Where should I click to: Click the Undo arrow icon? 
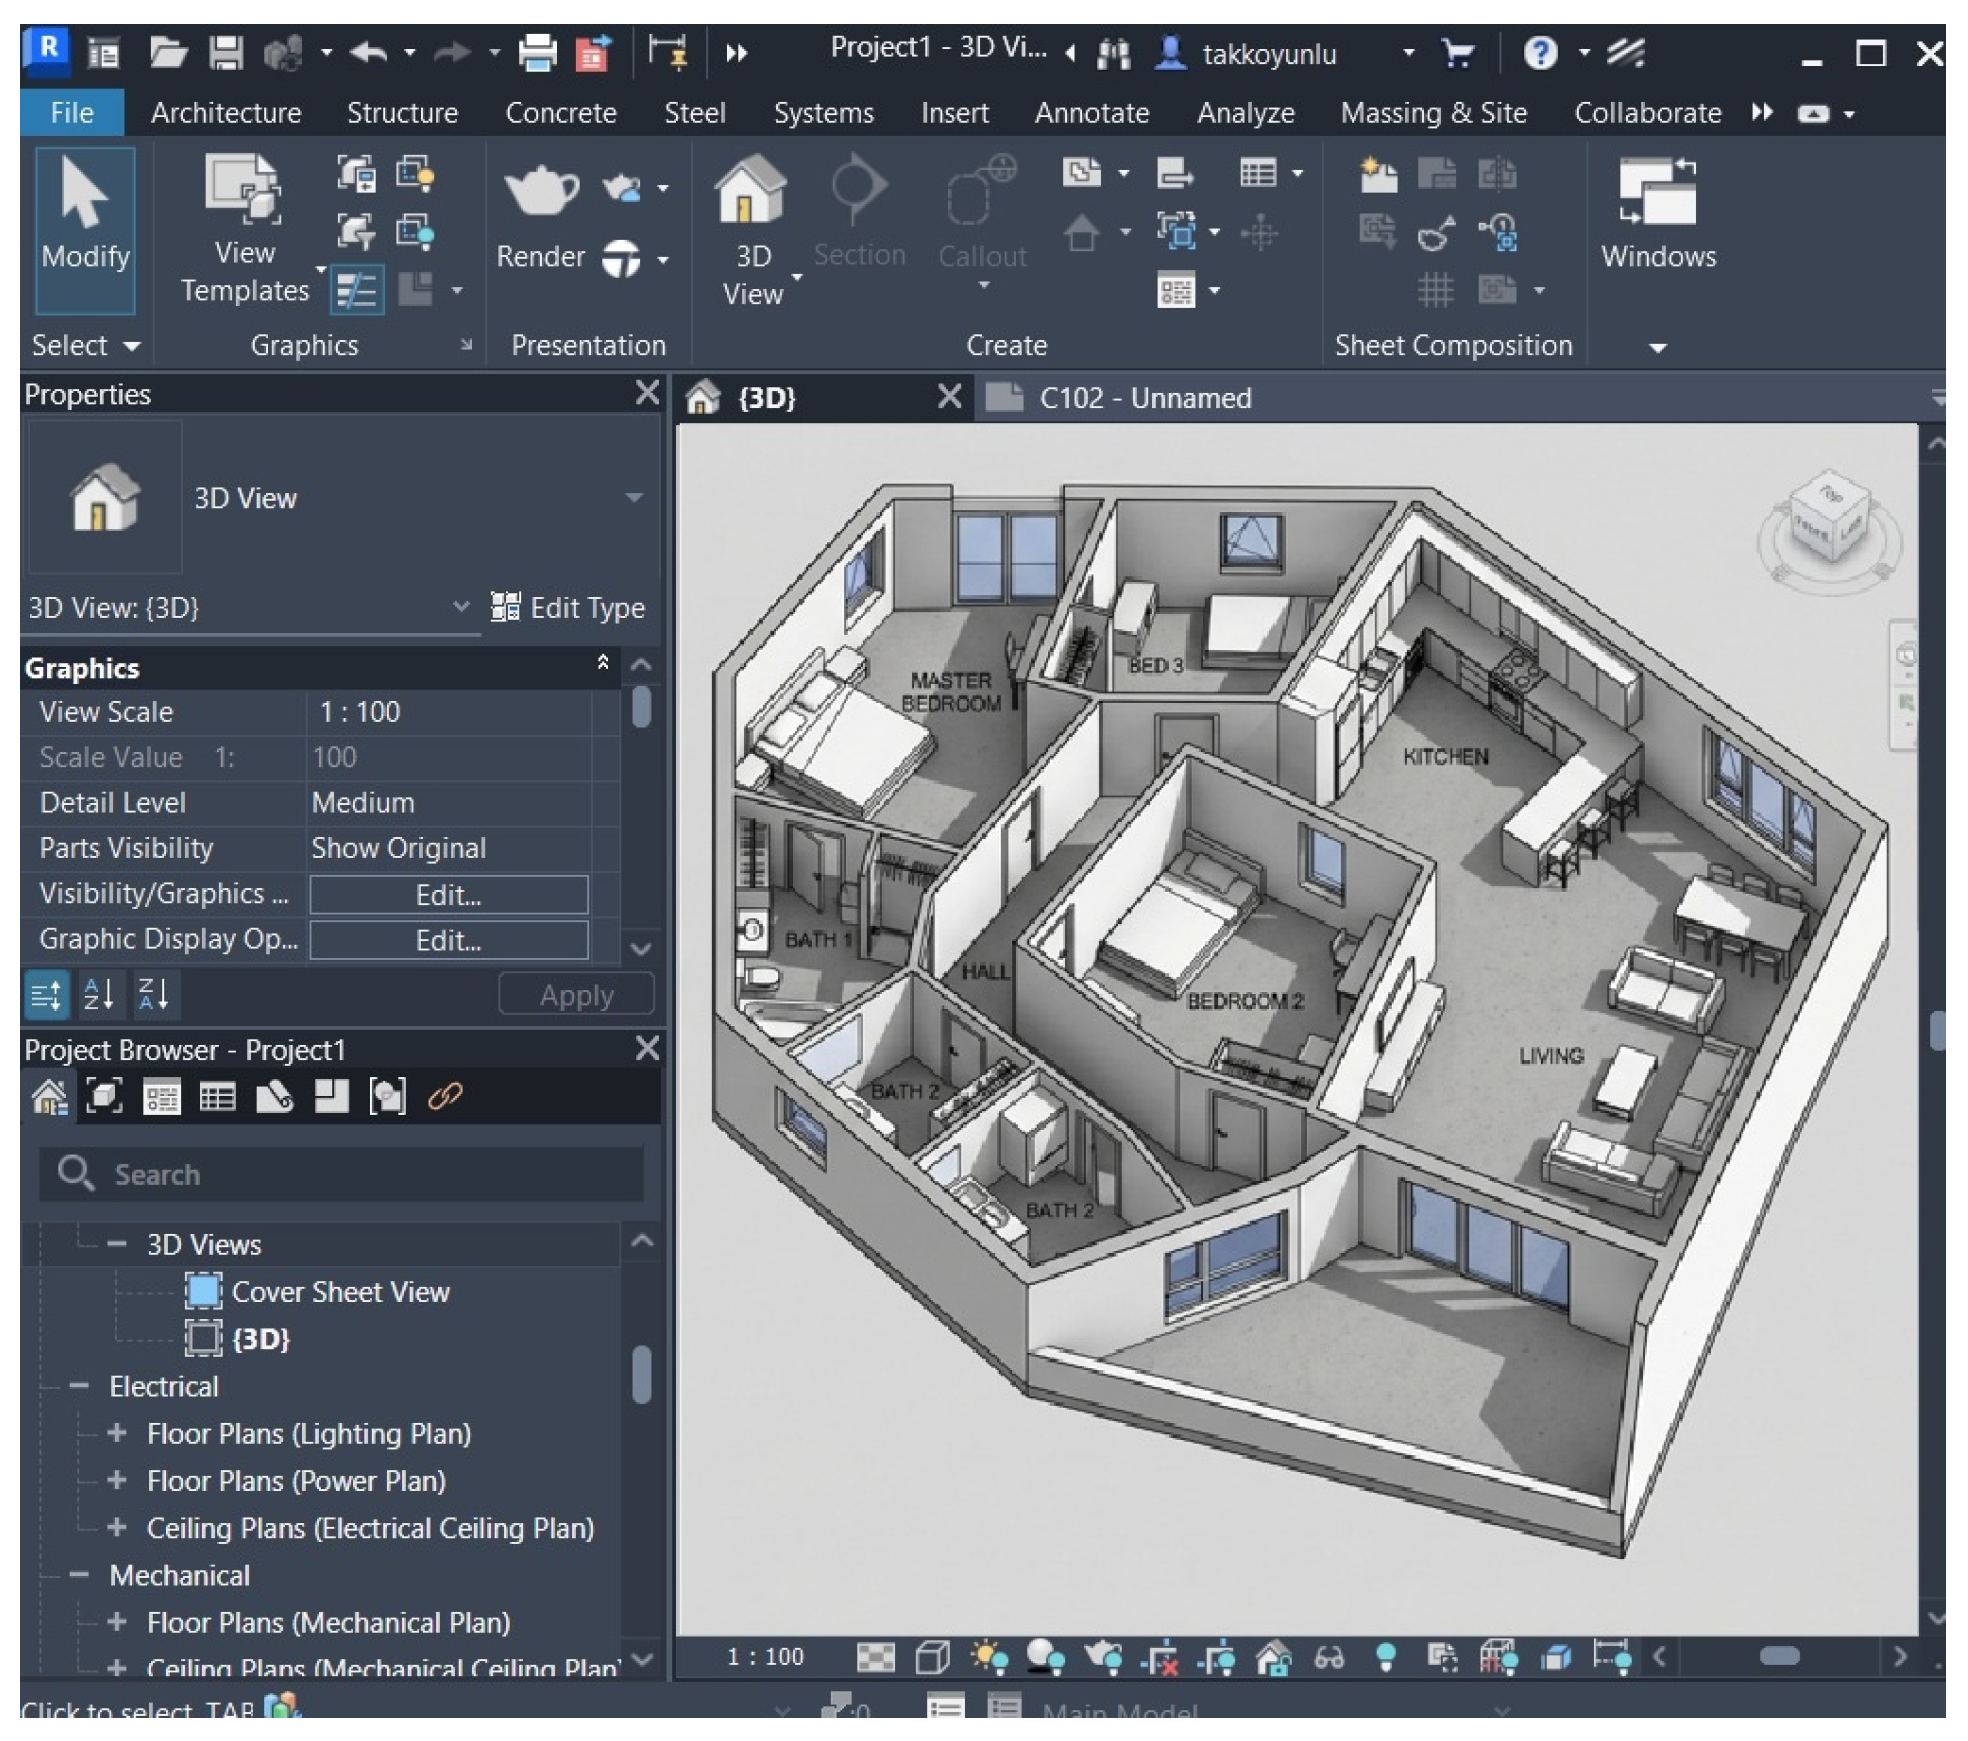coord(369,52)
